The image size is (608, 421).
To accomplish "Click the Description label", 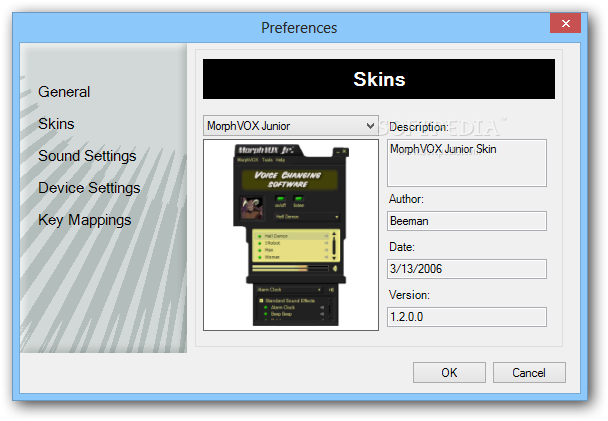I will coord(419,127).
